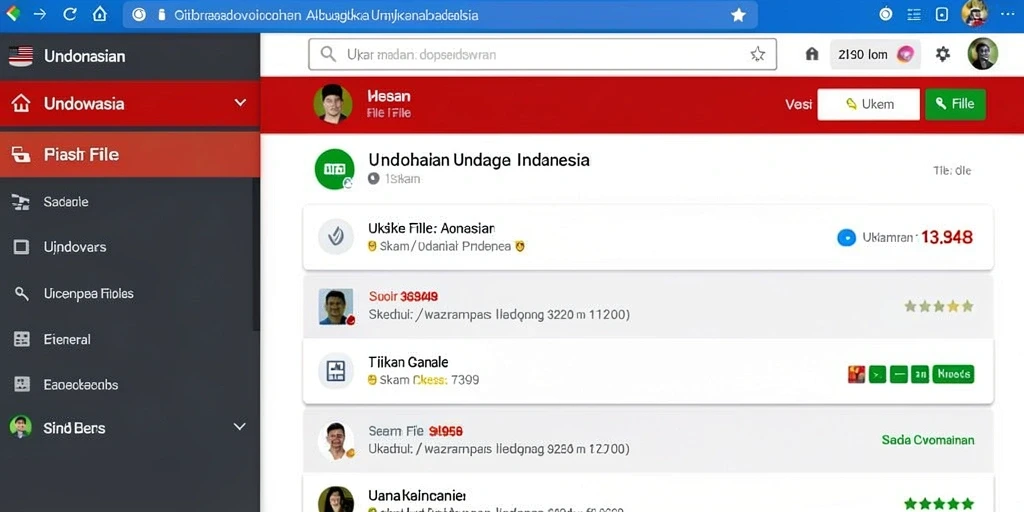Viewport: 1024px width, 512px height.
Task: Click the address bar URL text
Action: [326, 15]
